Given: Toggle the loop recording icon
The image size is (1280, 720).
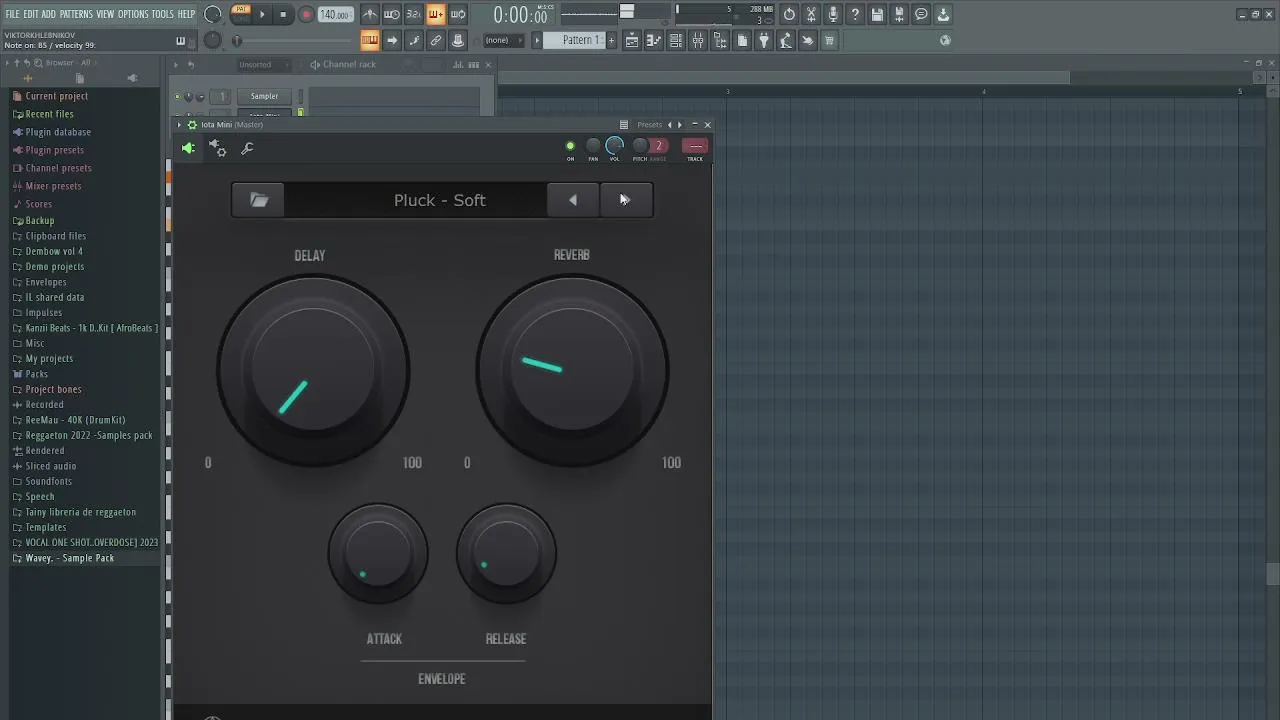Looking at the screenshot, I should (458, 14).
